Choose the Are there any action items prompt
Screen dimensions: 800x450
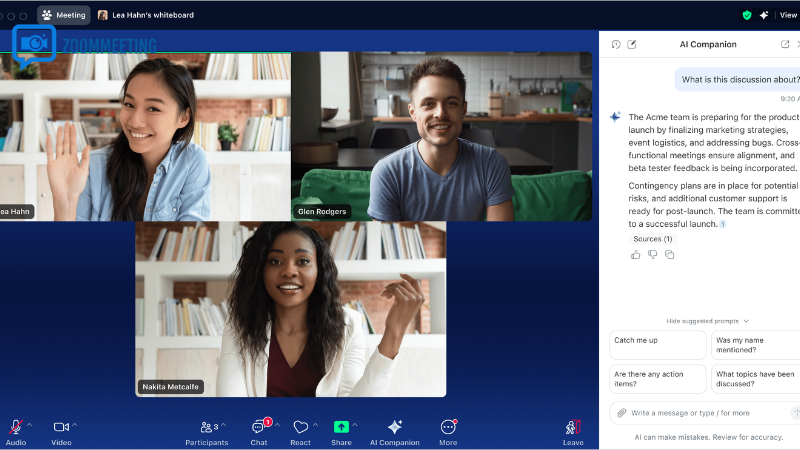pos(658,379)
